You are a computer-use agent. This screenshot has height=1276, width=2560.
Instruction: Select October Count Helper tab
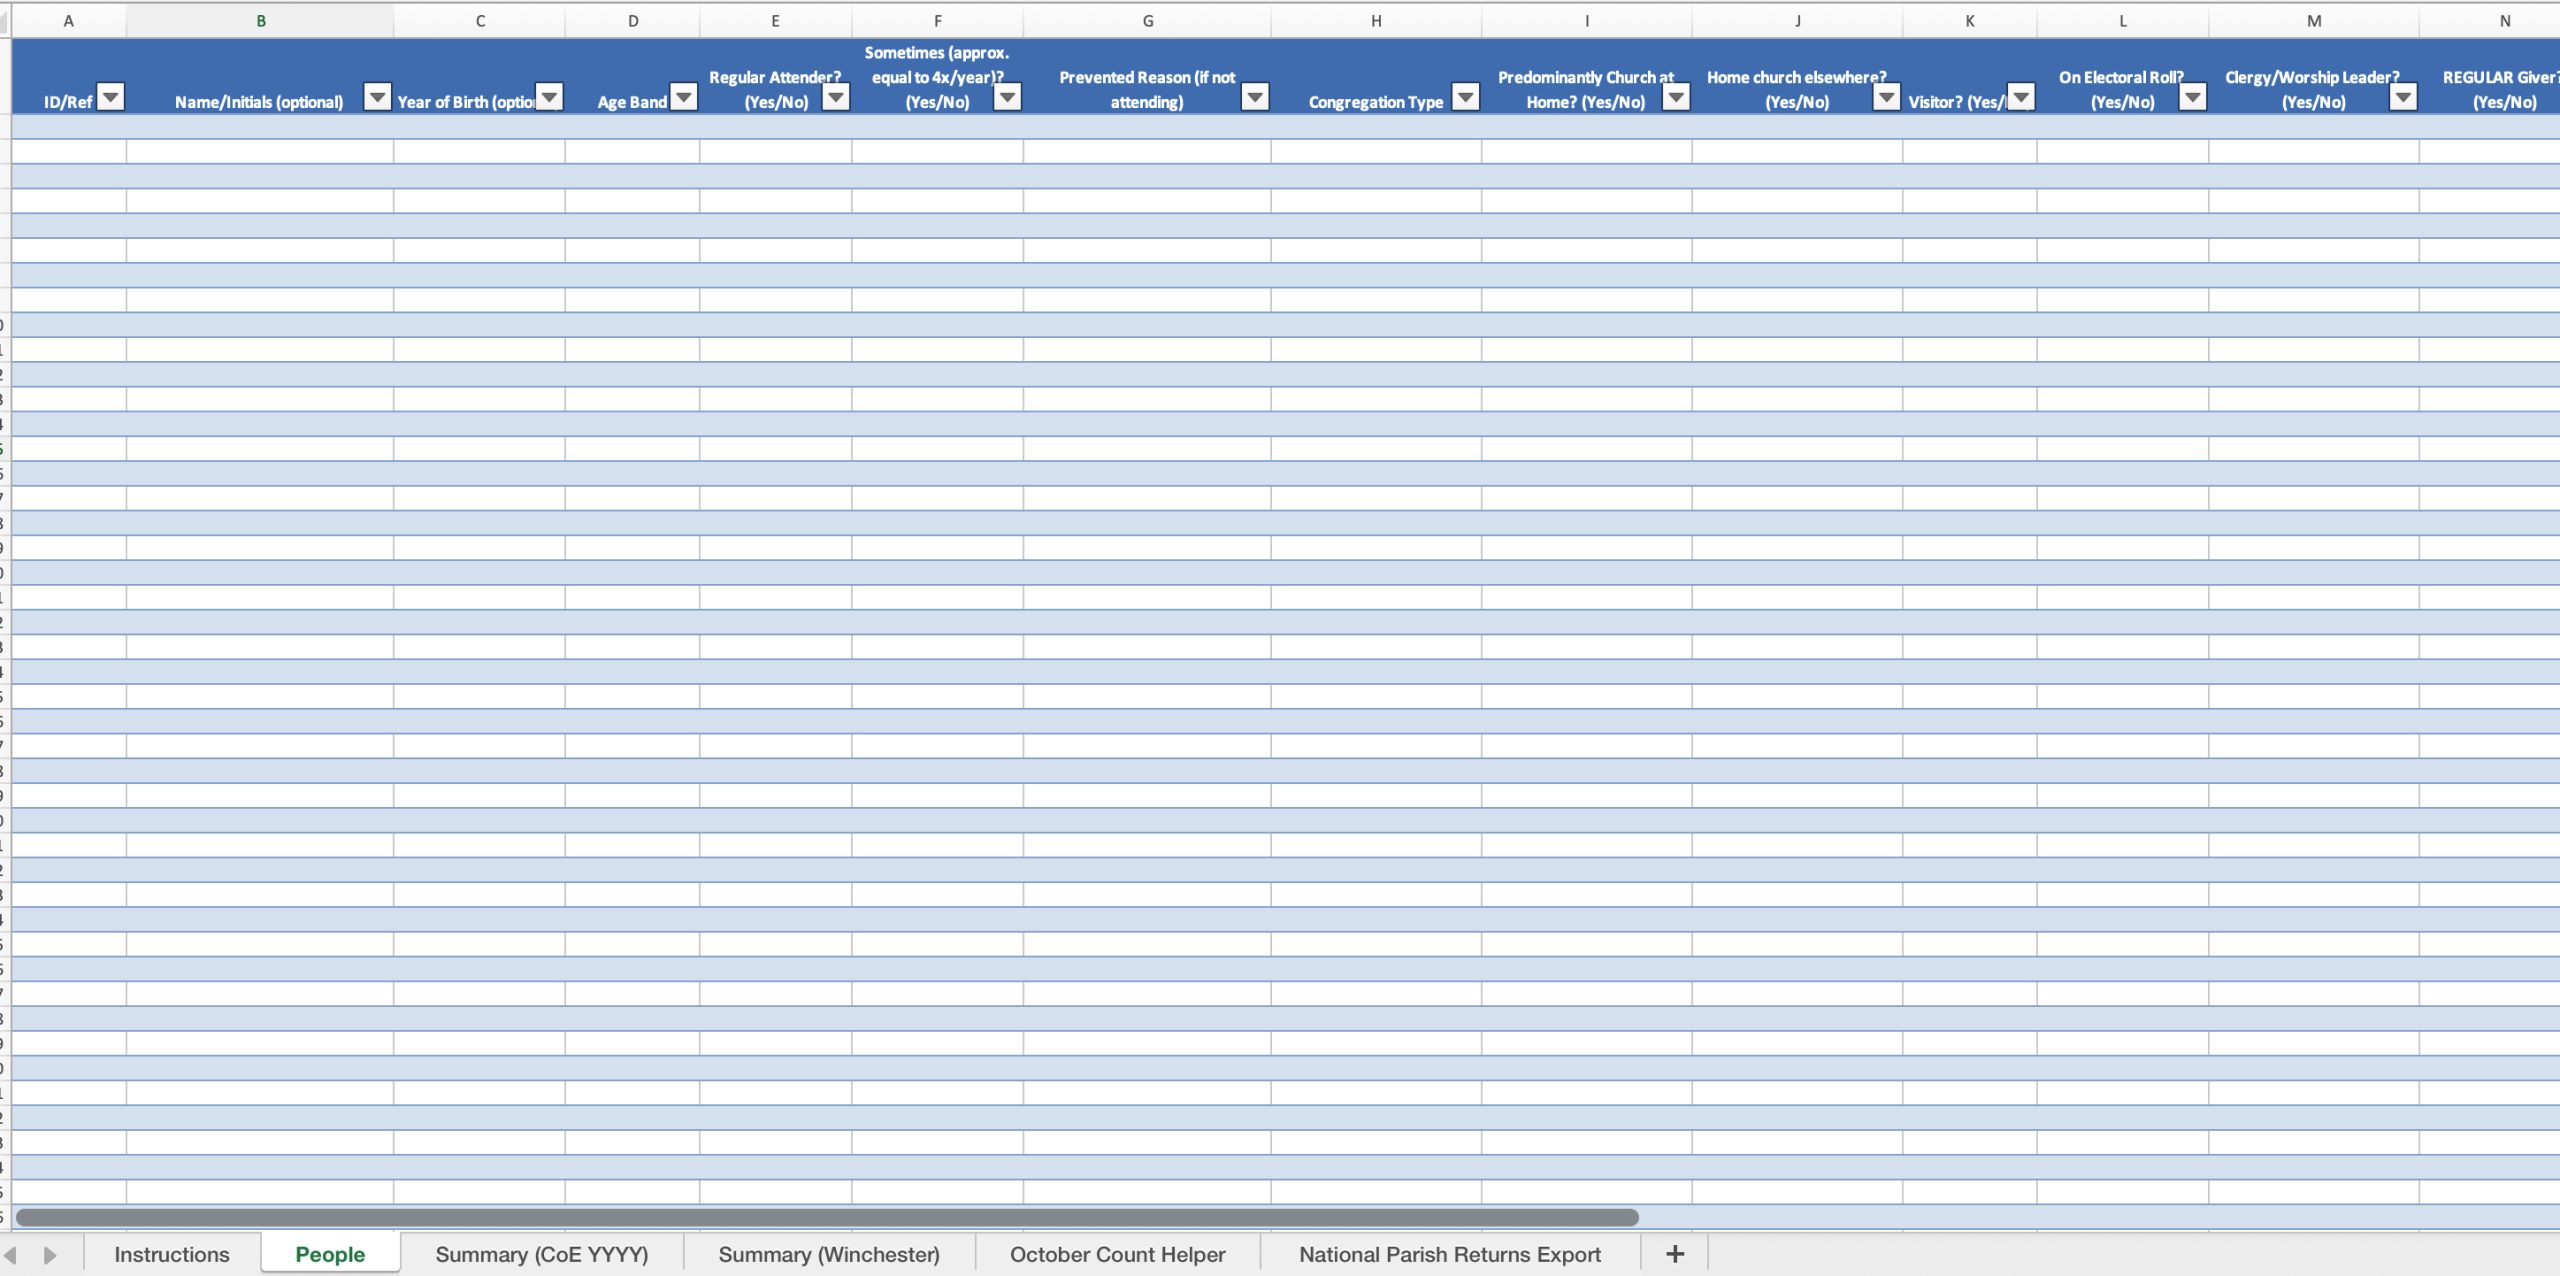[x=1117, y=1254]
